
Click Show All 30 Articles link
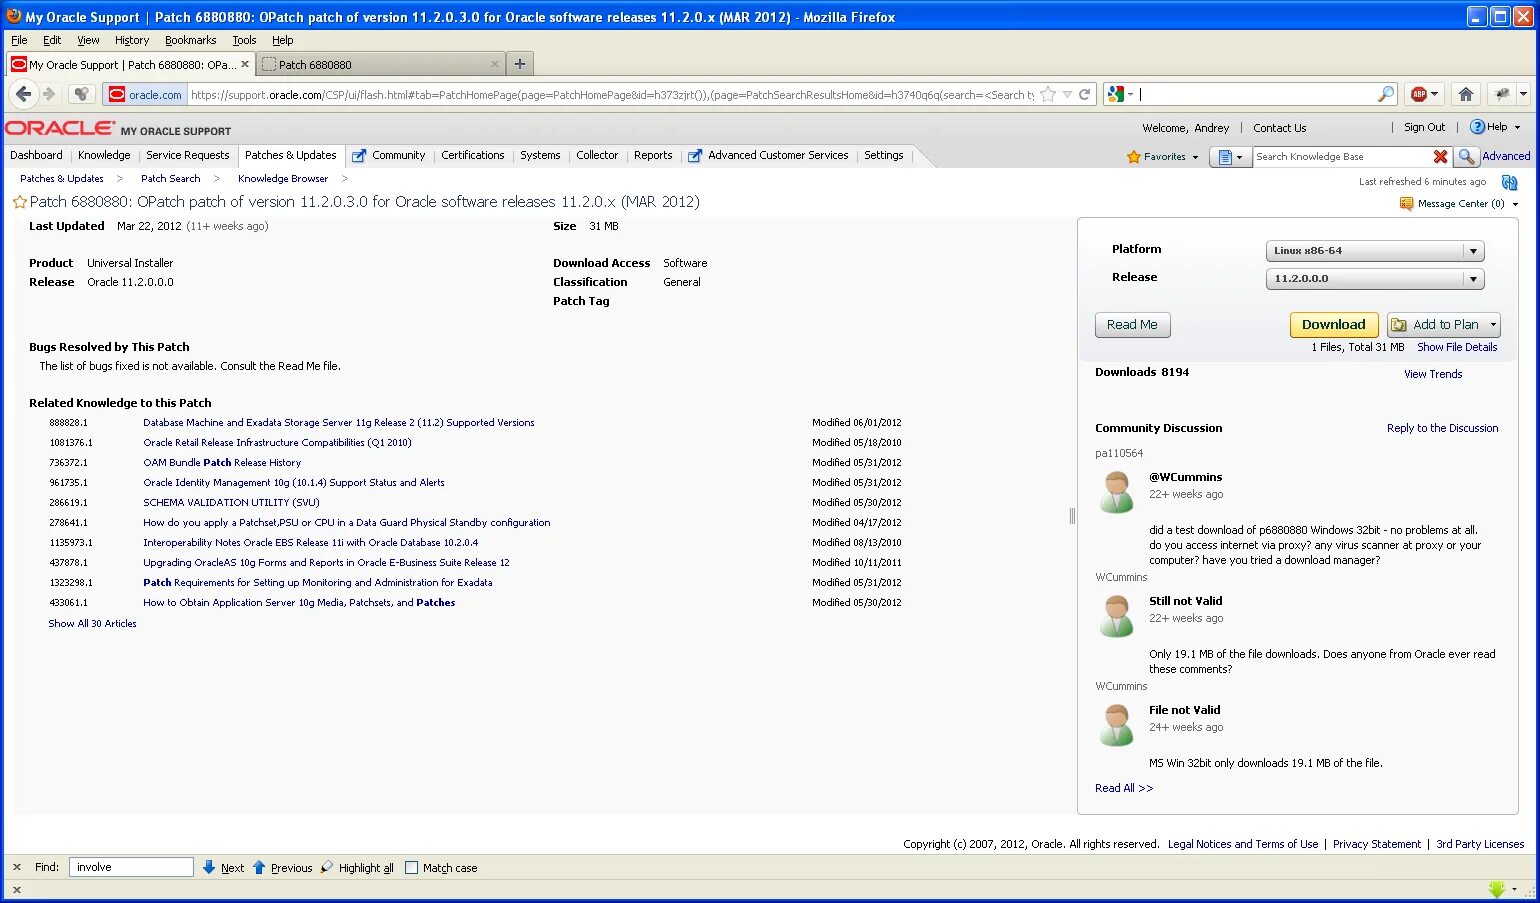pos(92,623)
